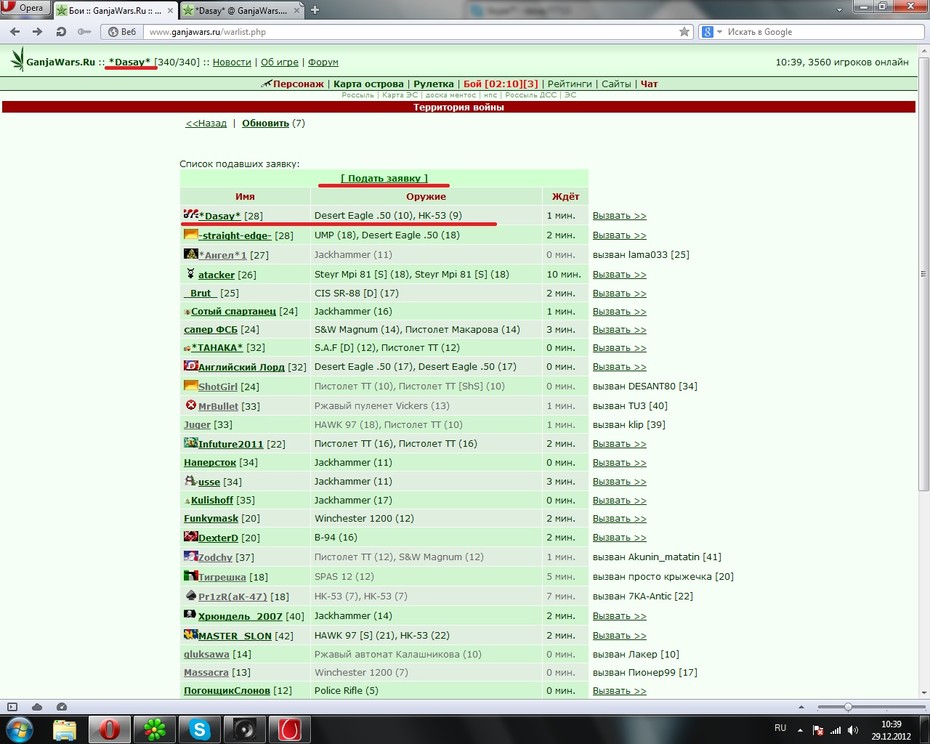
Task: Click the Opera Link cloud icon
Action: [37, 707]
